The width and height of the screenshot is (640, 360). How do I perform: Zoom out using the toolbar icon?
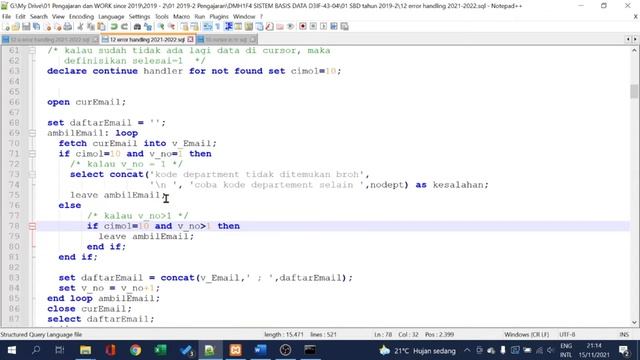pyautogui.click(x=172, y=27)
